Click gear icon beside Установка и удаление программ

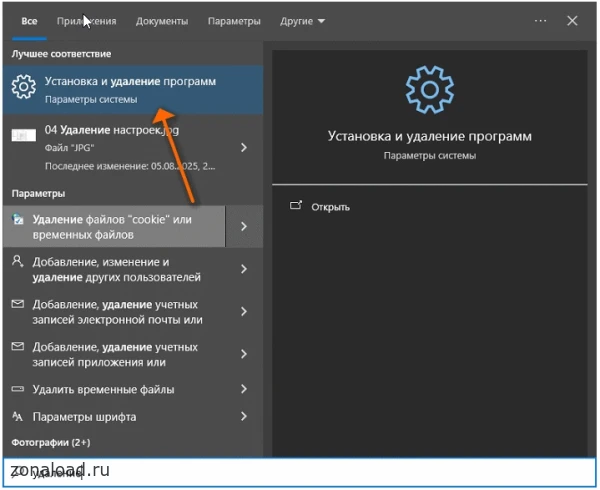[24, 86]
